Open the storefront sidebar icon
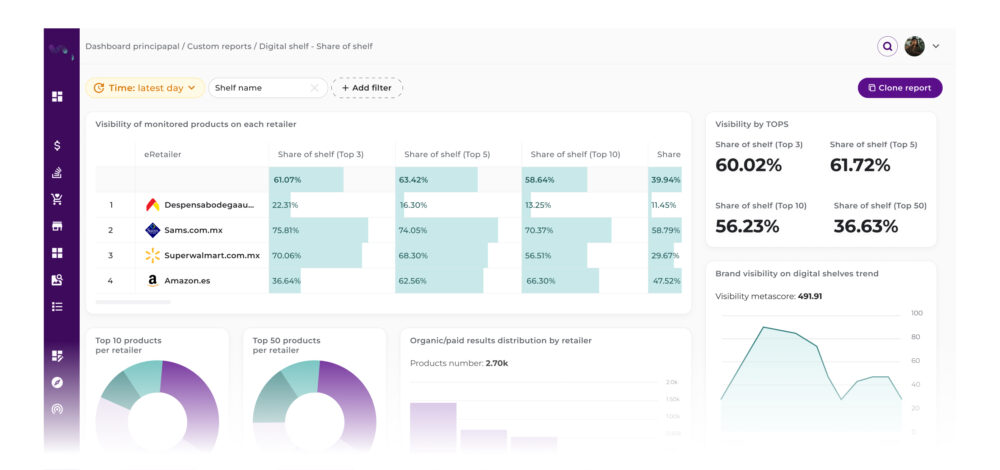Screen dimensions: 1000x470 (x=57, y=226)
